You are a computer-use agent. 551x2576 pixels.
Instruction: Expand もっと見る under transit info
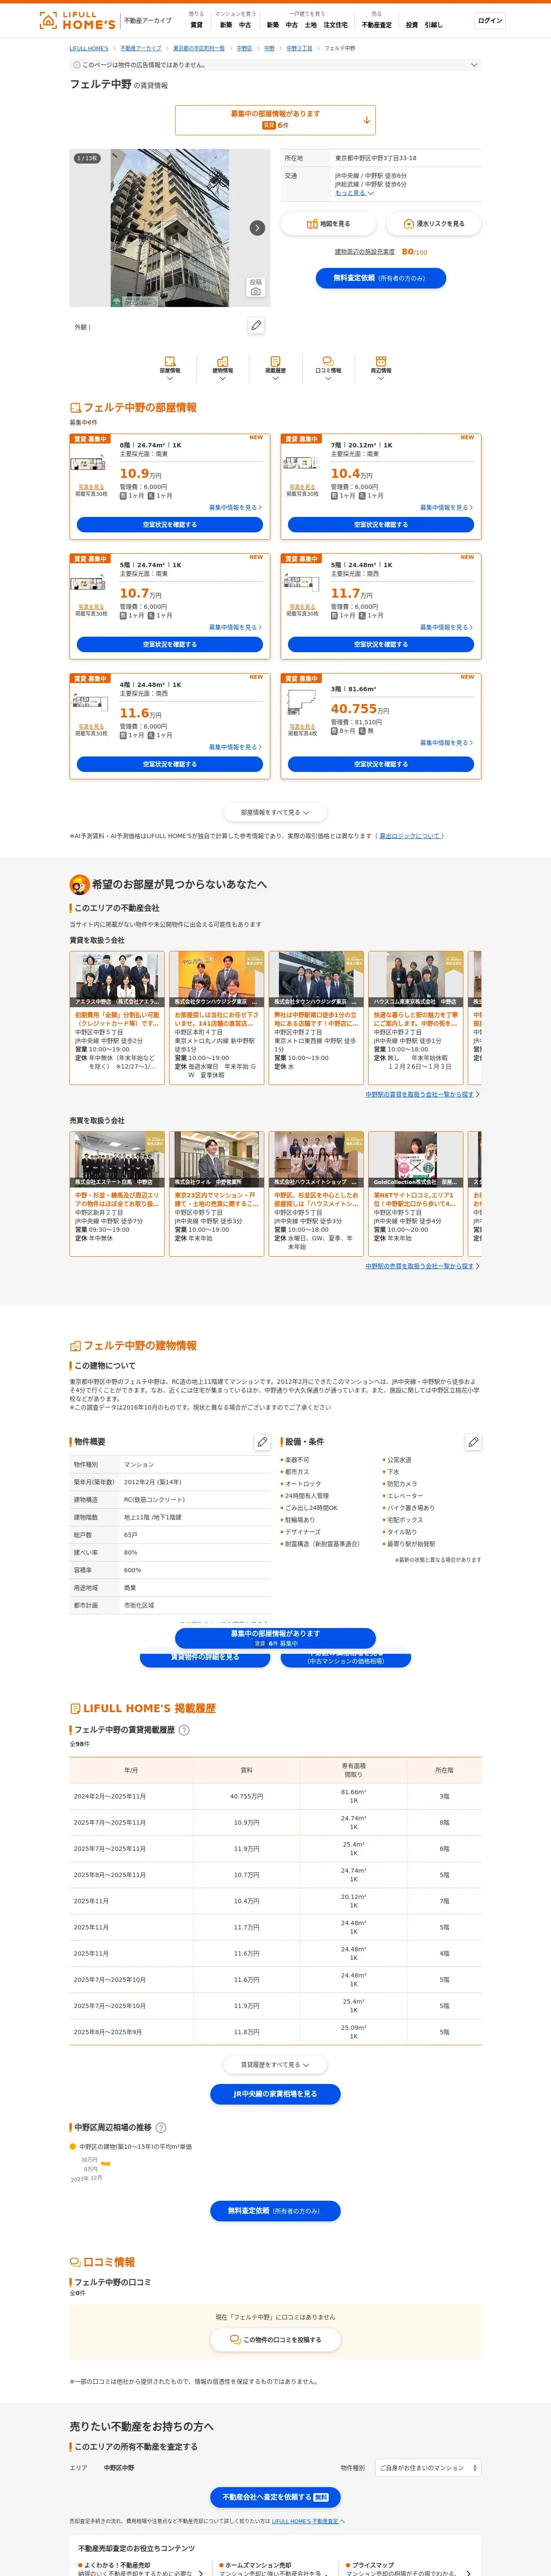point(354,193)
